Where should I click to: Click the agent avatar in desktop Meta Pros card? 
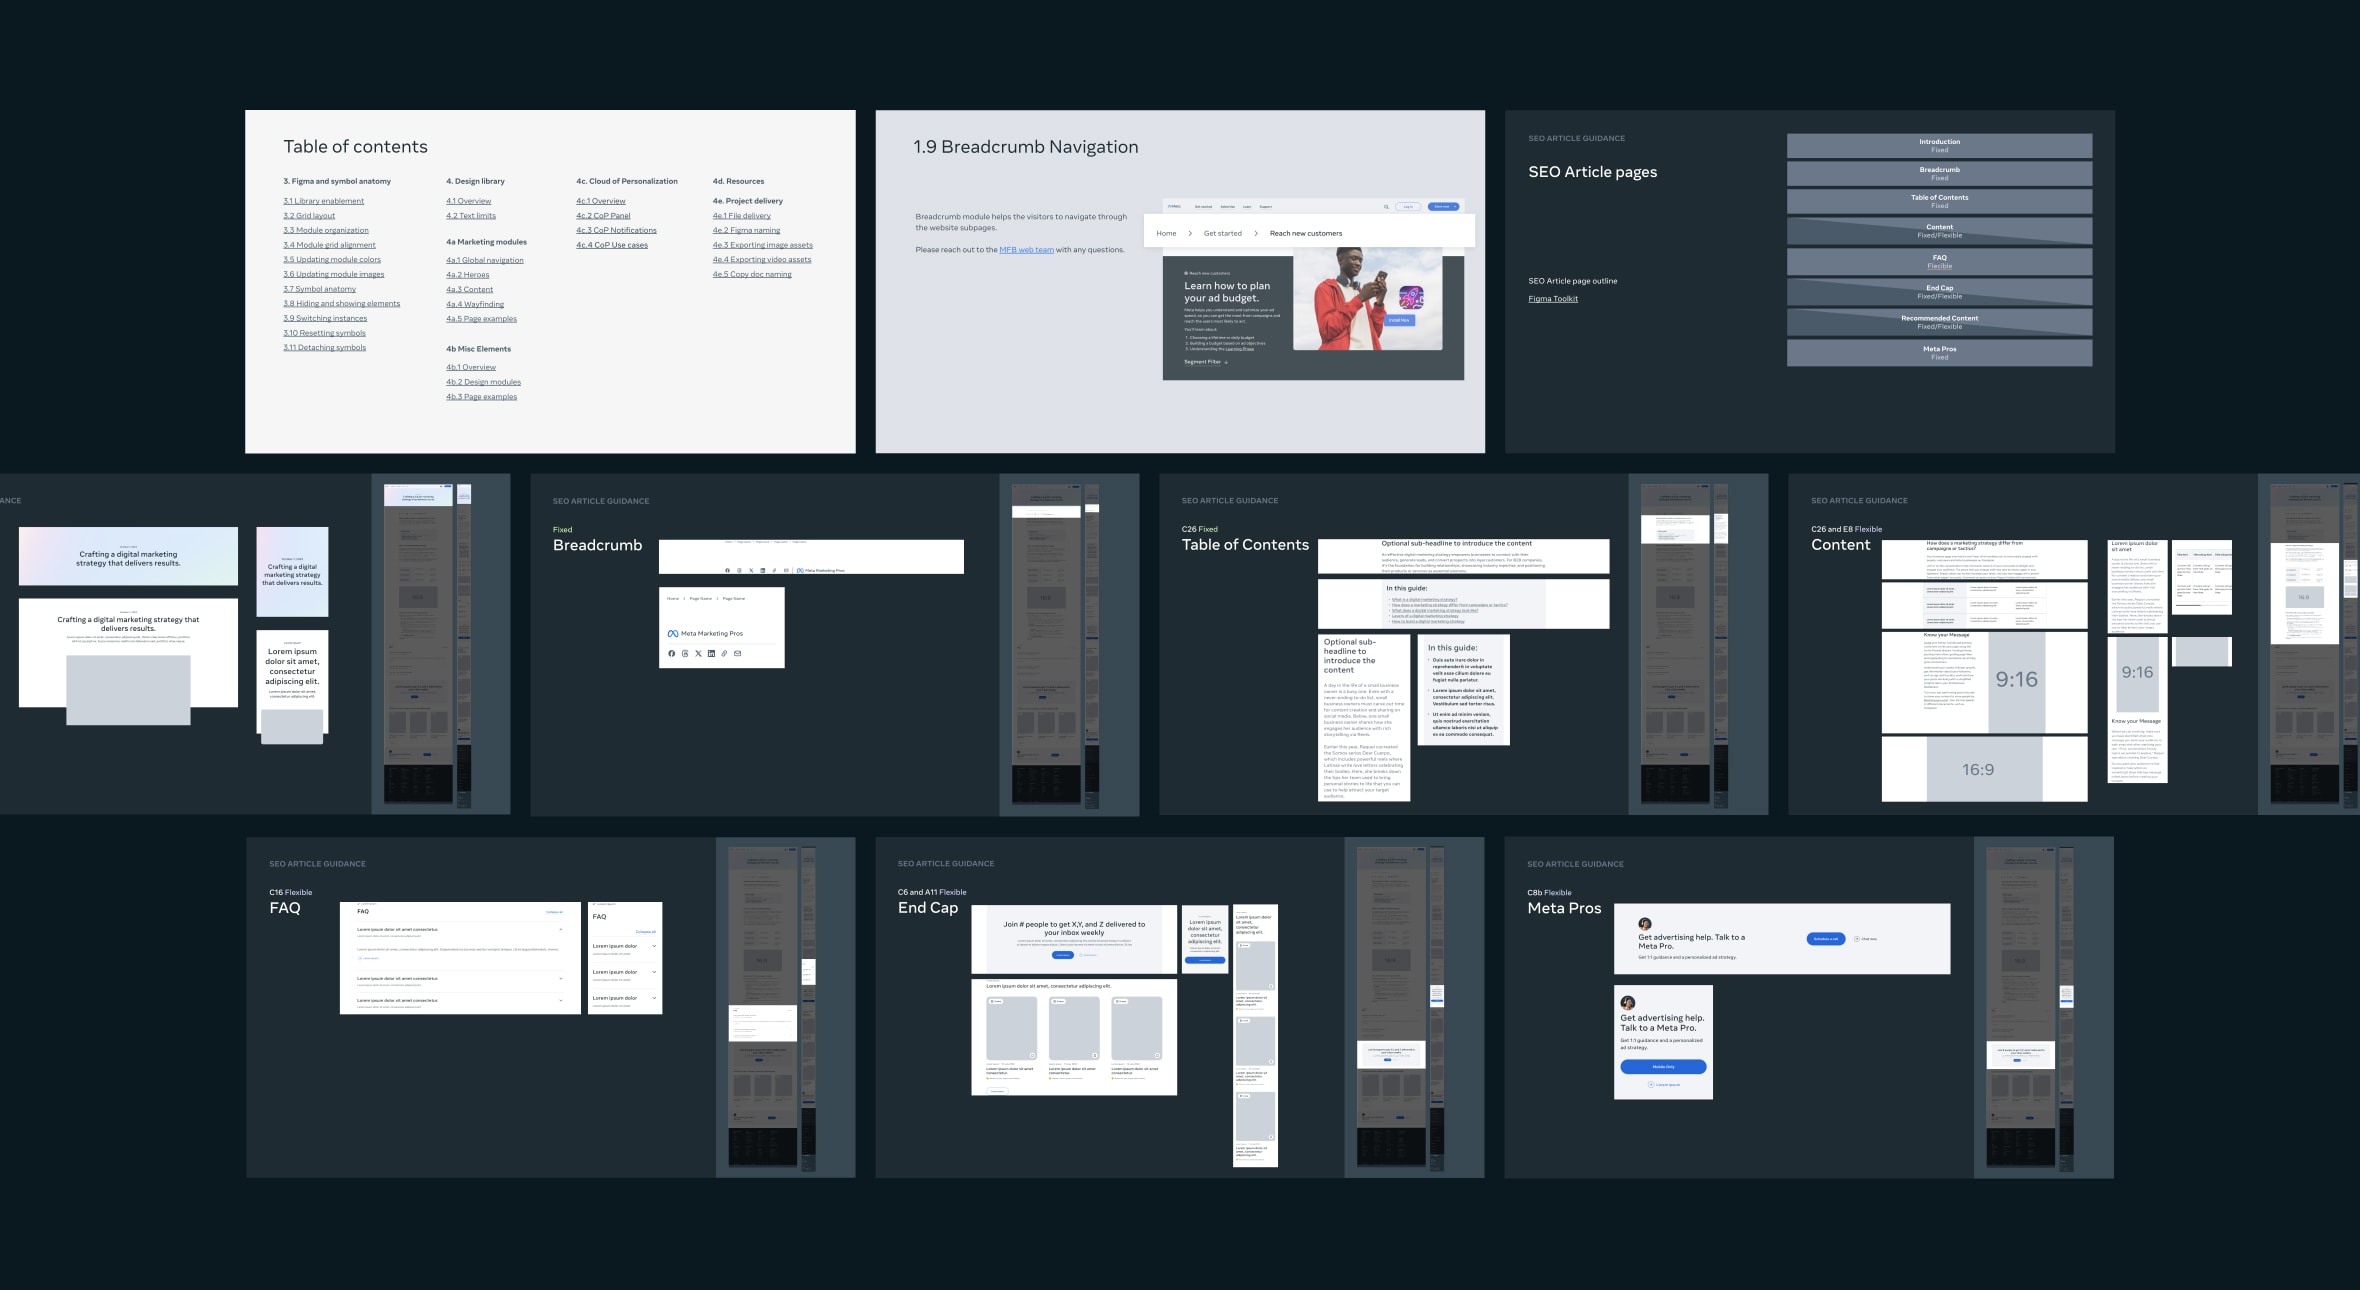[x=1645, y=923]
